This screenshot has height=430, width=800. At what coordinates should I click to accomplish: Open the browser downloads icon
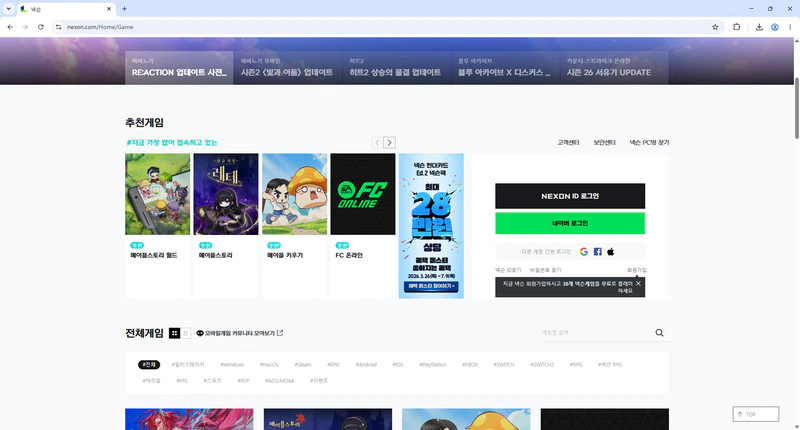coord(759,27)
